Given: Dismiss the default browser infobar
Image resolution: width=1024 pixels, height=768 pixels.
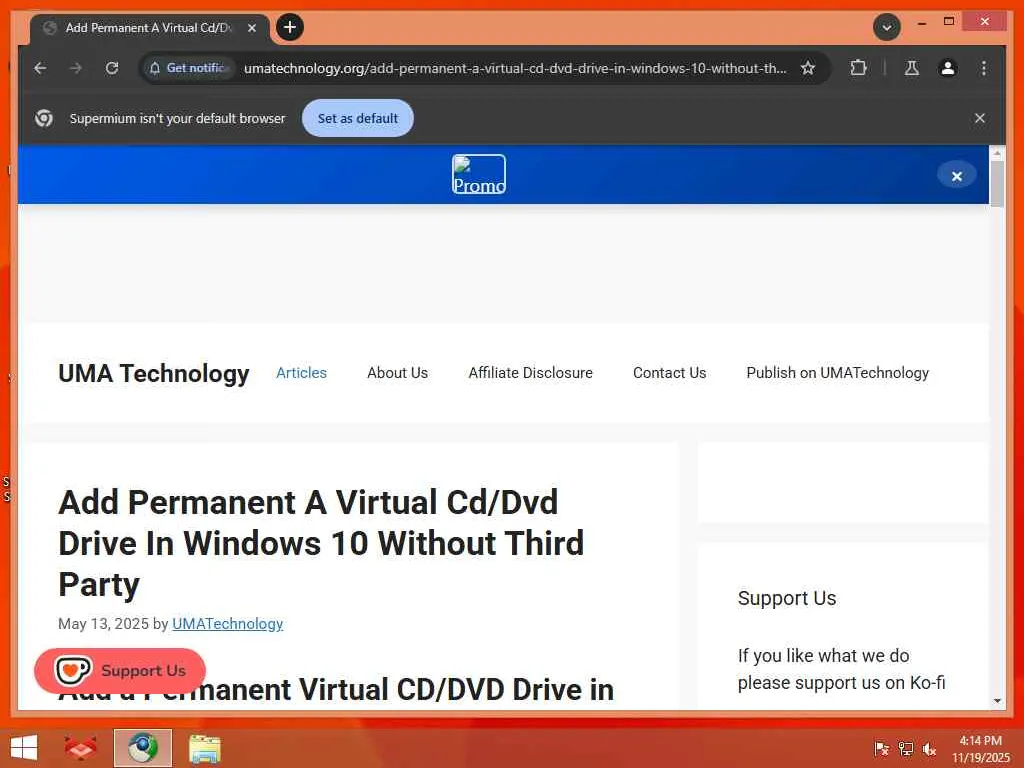Looking at the screenshot, I should coord(979,118).
